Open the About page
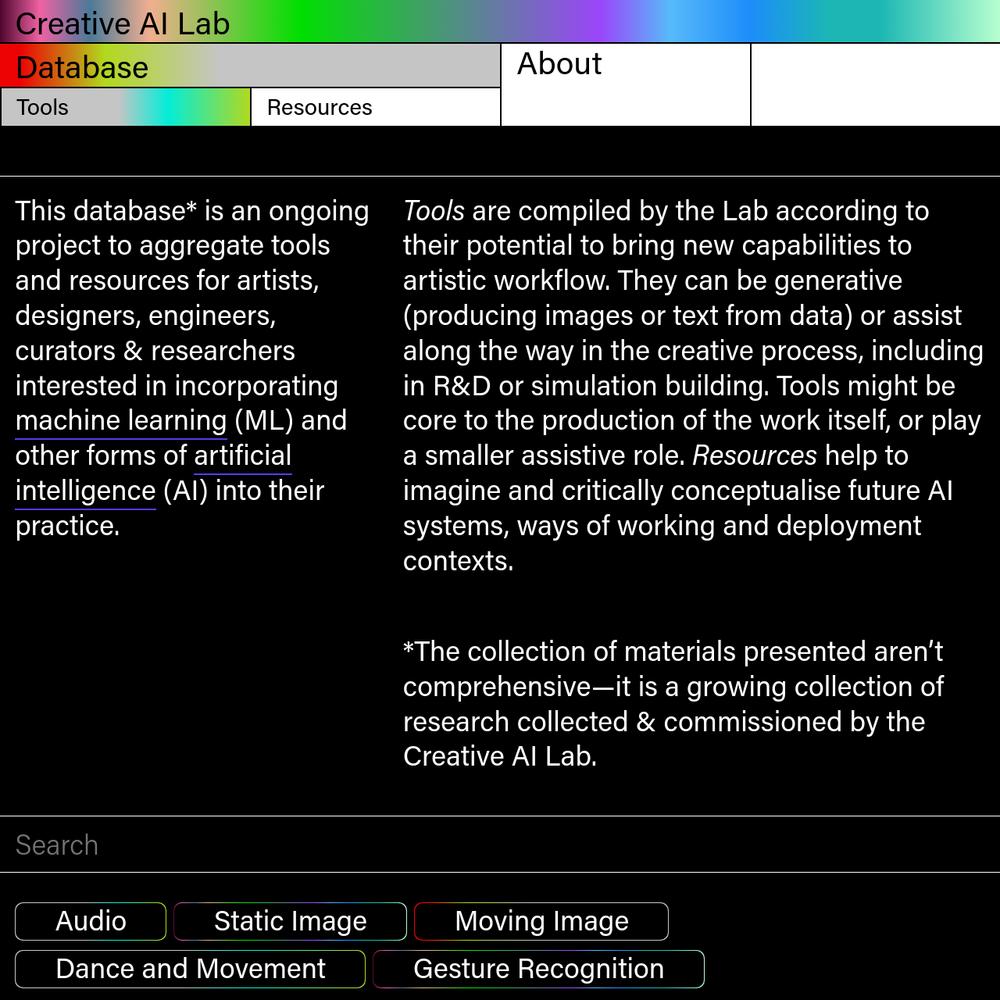The width and height of the screenshot is (1000, 1000). click(626, 85)
